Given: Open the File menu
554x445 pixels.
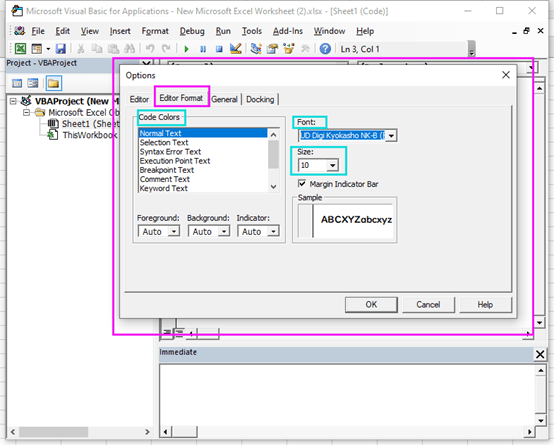Looking at the screenshot, I should tap(38, 31).
